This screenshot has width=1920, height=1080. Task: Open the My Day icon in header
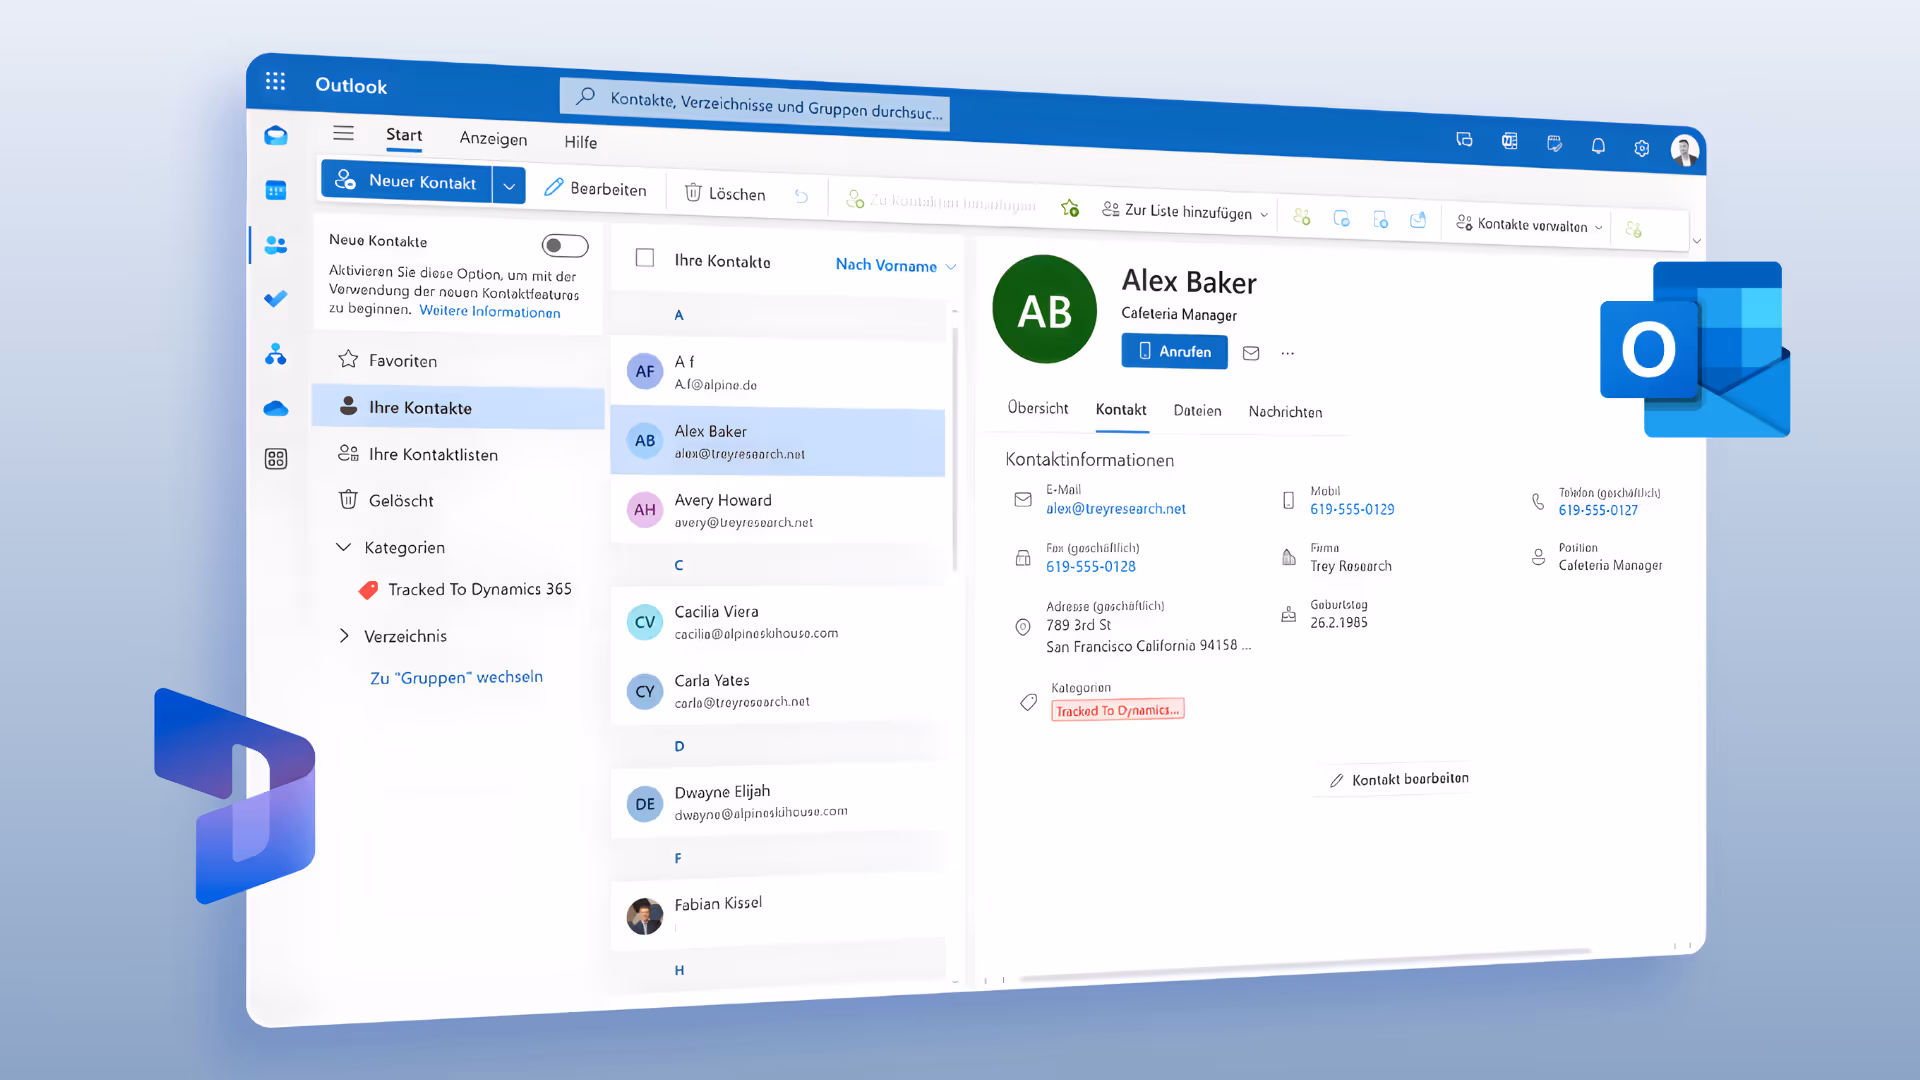pos(1554,144)
